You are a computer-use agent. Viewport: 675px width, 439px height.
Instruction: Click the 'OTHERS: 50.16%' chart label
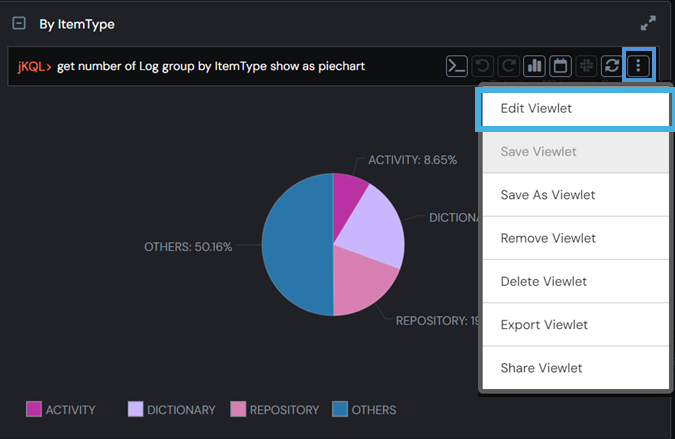pyautogui.click(x=188, y=247)
